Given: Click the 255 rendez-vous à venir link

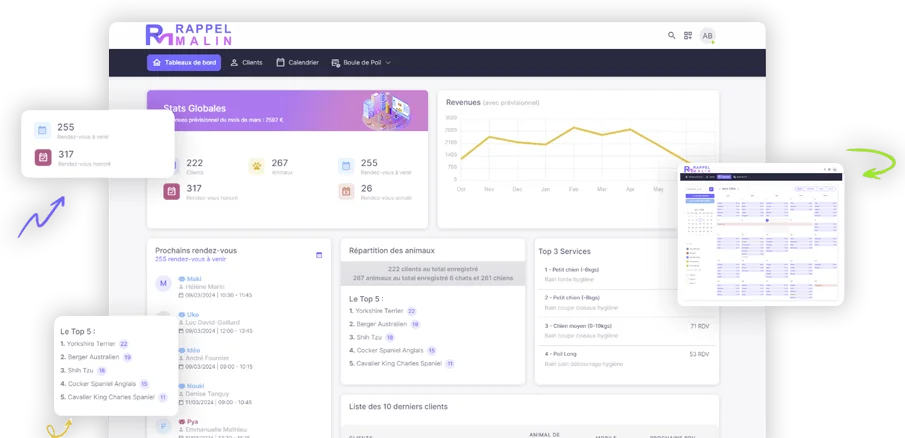Looking at the screenshot, I should 195,259.
